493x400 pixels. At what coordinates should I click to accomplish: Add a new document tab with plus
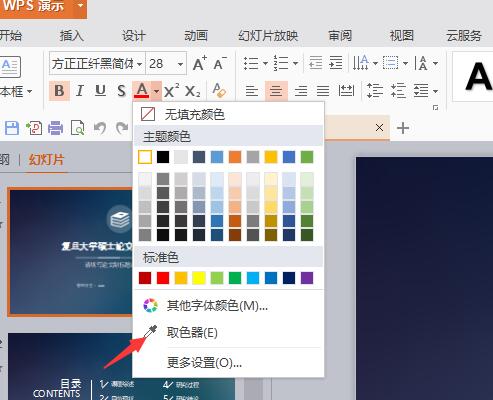coord(403,128)
